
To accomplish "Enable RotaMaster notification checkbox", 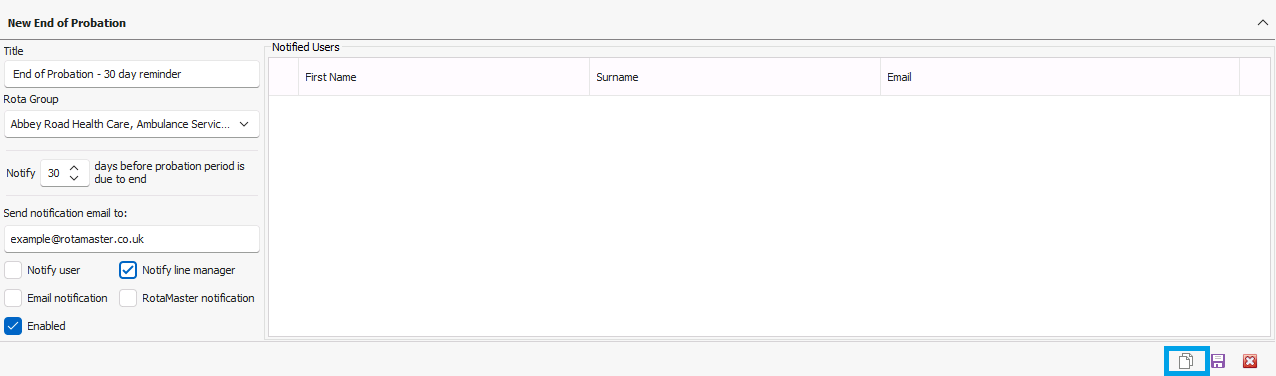I will [128, 298].
